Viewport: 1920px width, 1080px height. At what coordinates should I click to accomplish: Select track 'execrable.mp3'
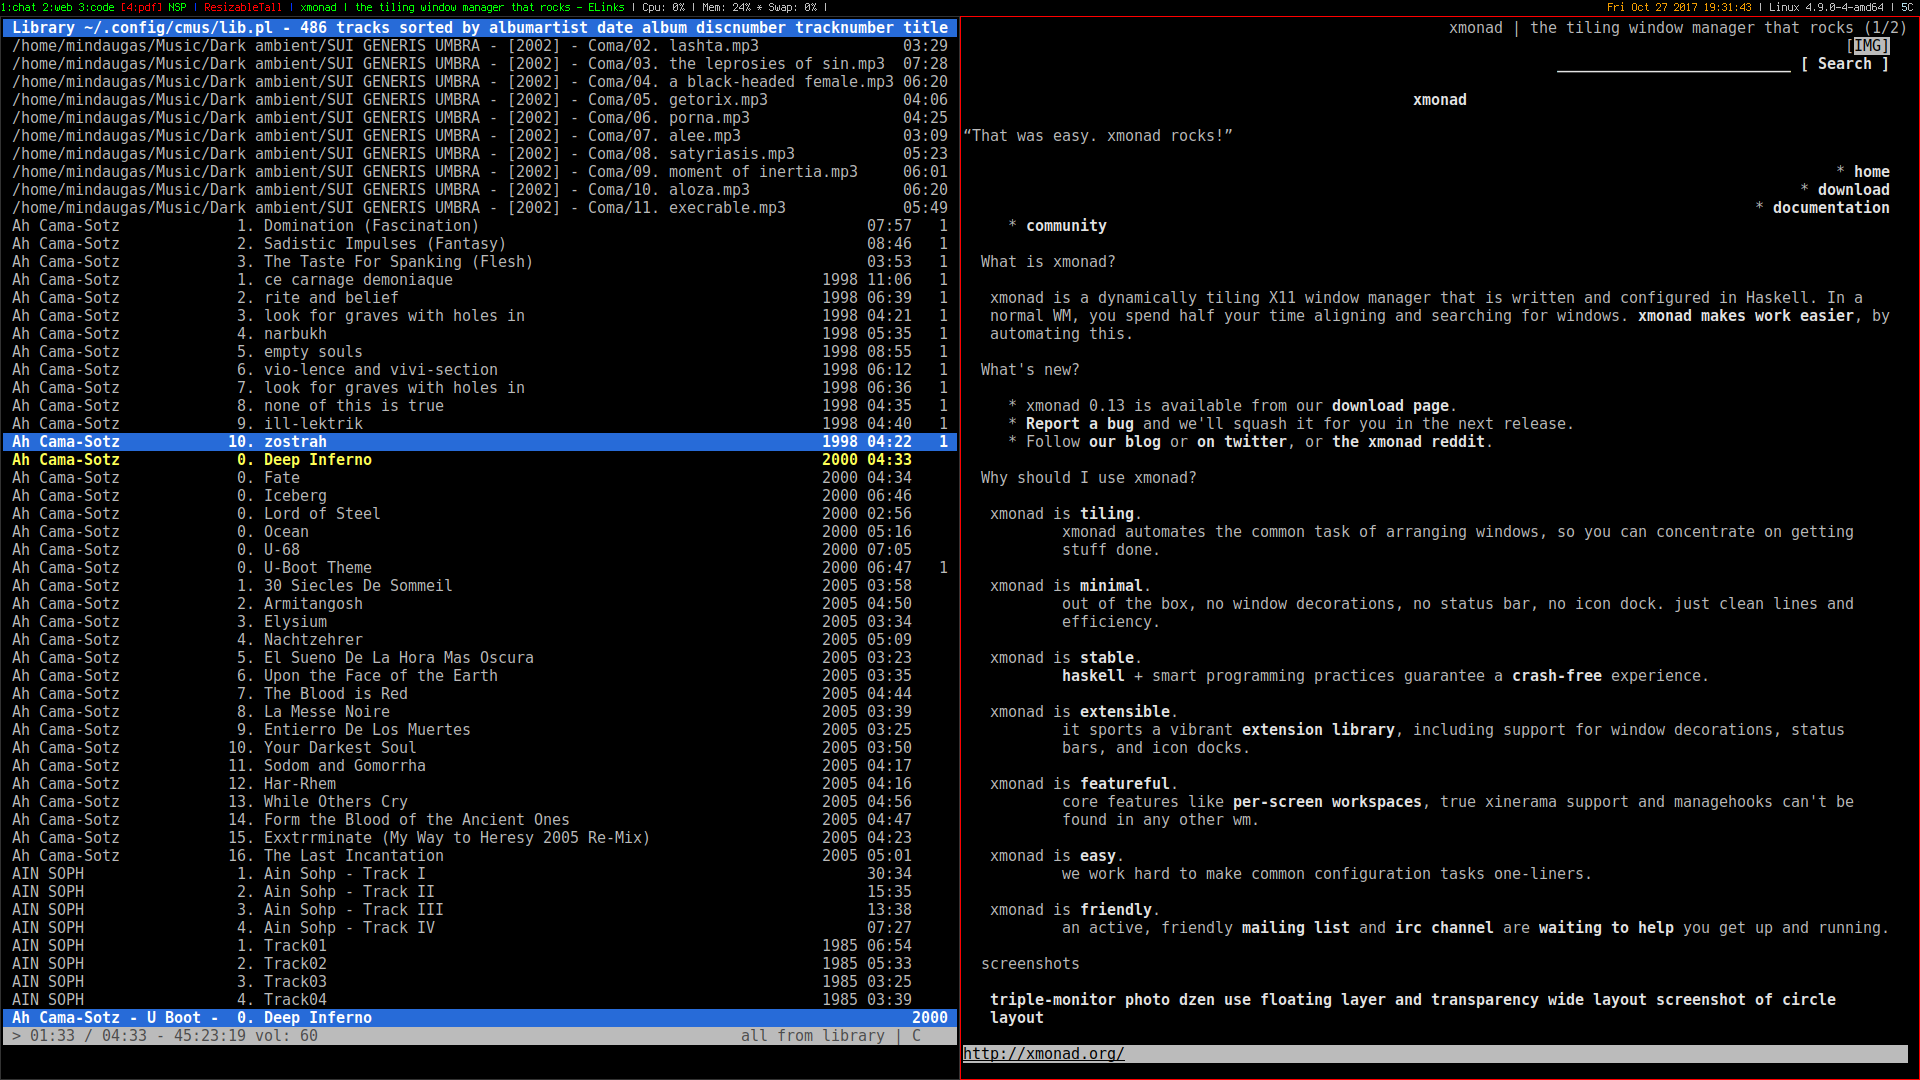[480, 208]
